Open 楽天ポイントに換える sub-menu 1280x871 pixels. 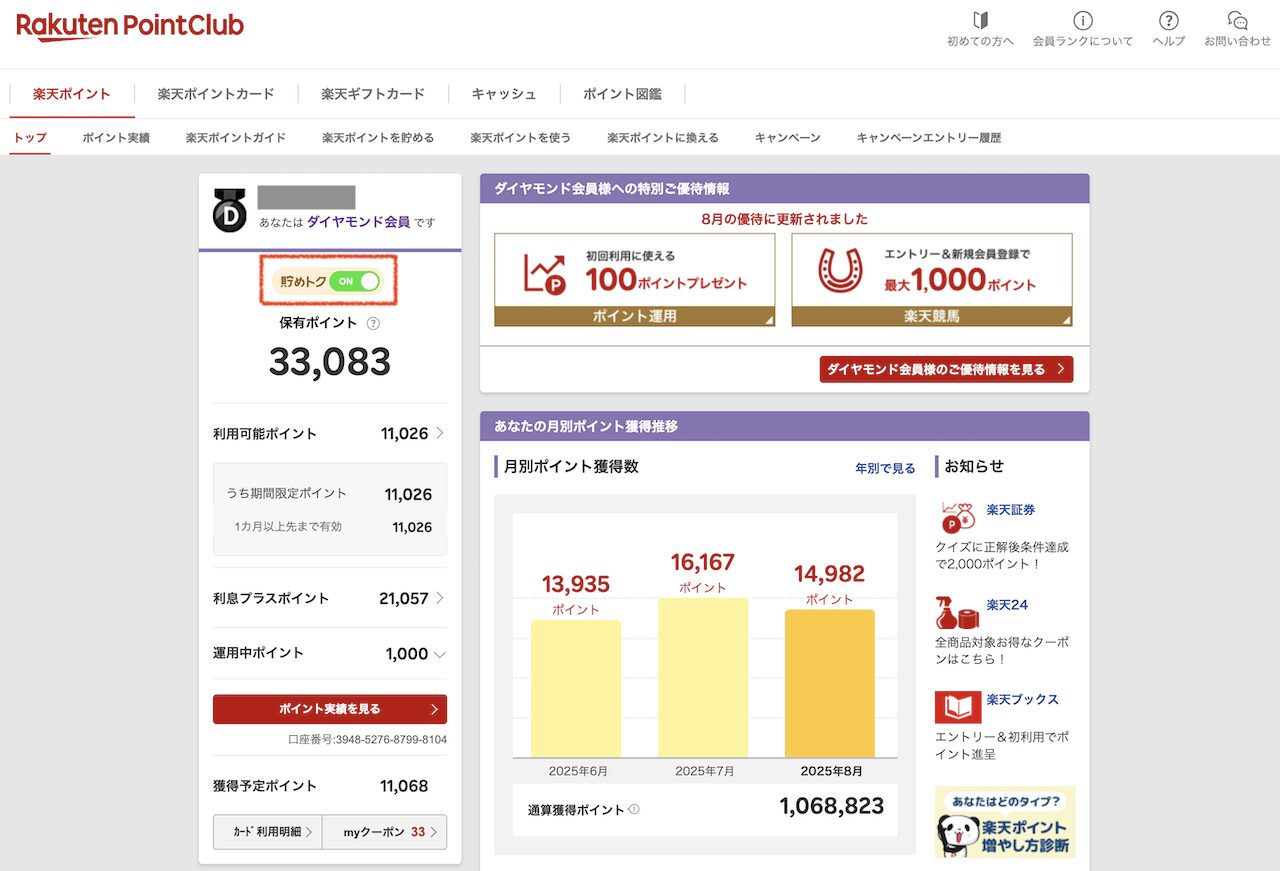pos(663,138)
